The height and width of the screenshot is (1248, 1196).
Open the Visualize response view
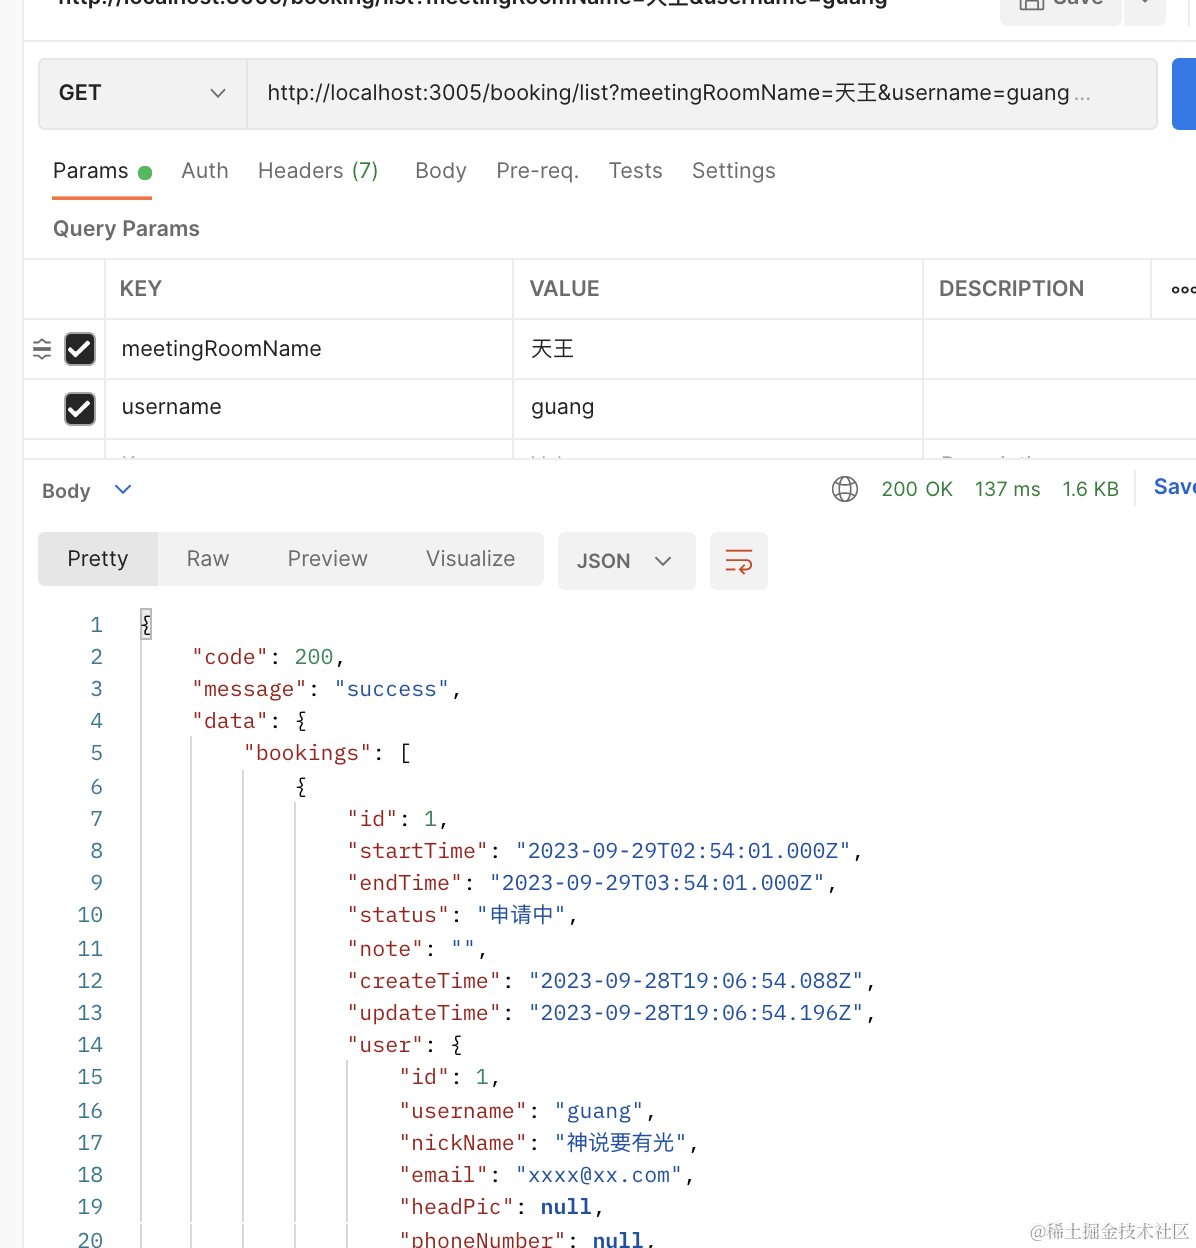point(470,559)
